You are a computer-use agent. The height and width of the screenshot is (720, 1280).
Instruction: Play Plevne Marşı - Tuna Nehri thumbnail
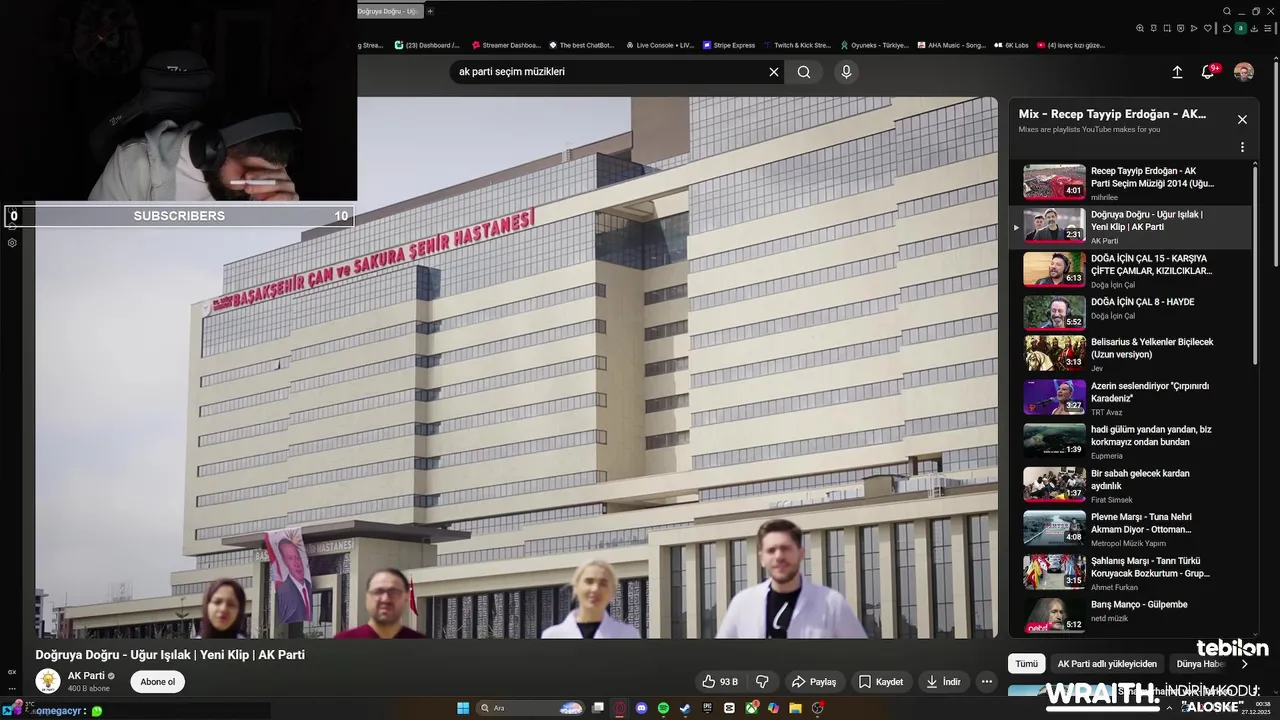(1054, 527)
